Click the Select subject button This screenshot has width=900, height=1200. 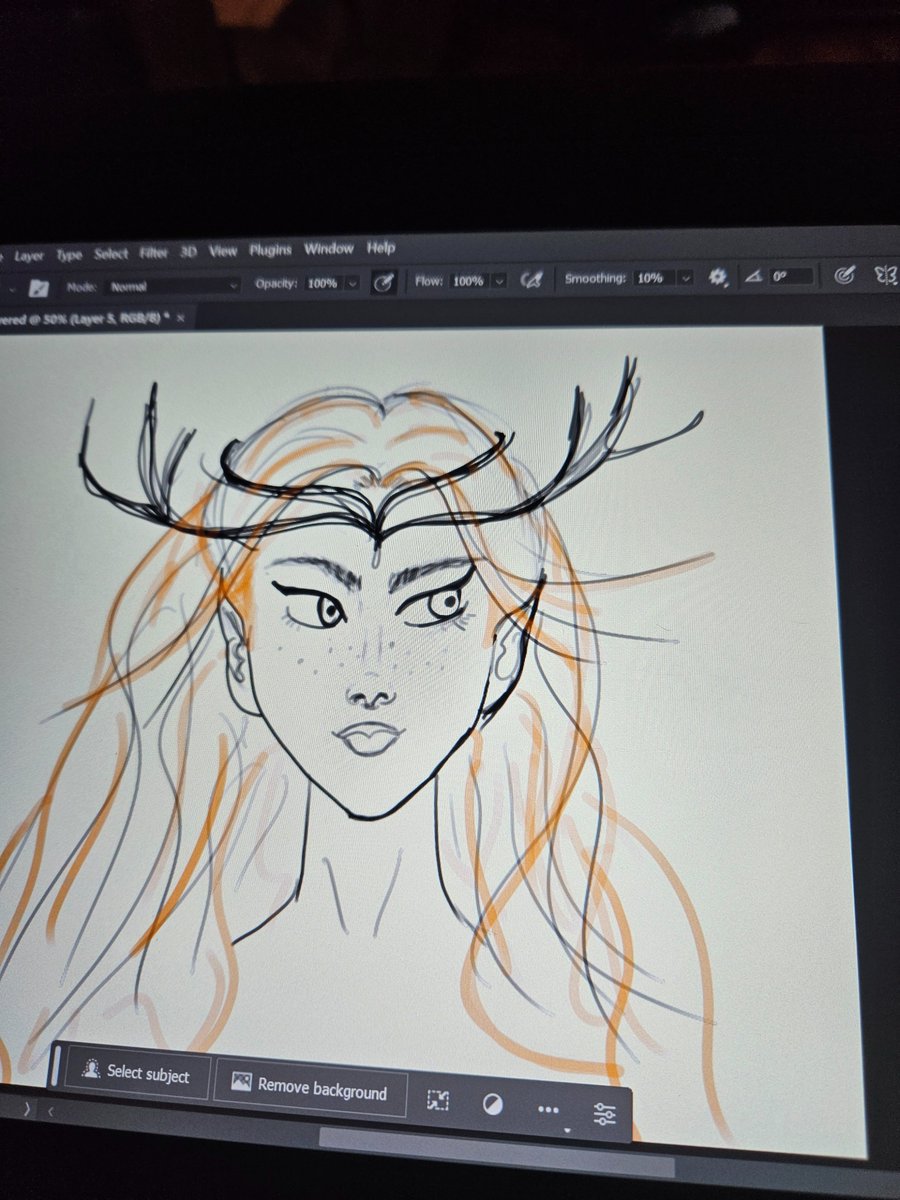point(138,1074)
